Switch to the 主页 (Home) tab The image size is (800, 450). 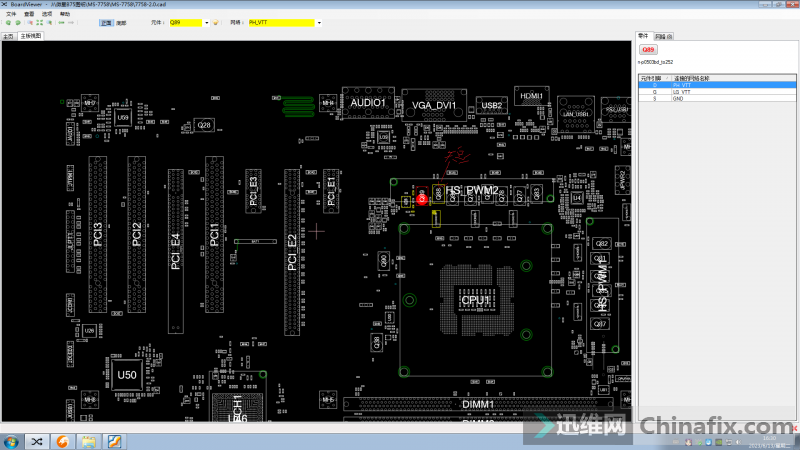pyautogui.click(x=8, y=35)
